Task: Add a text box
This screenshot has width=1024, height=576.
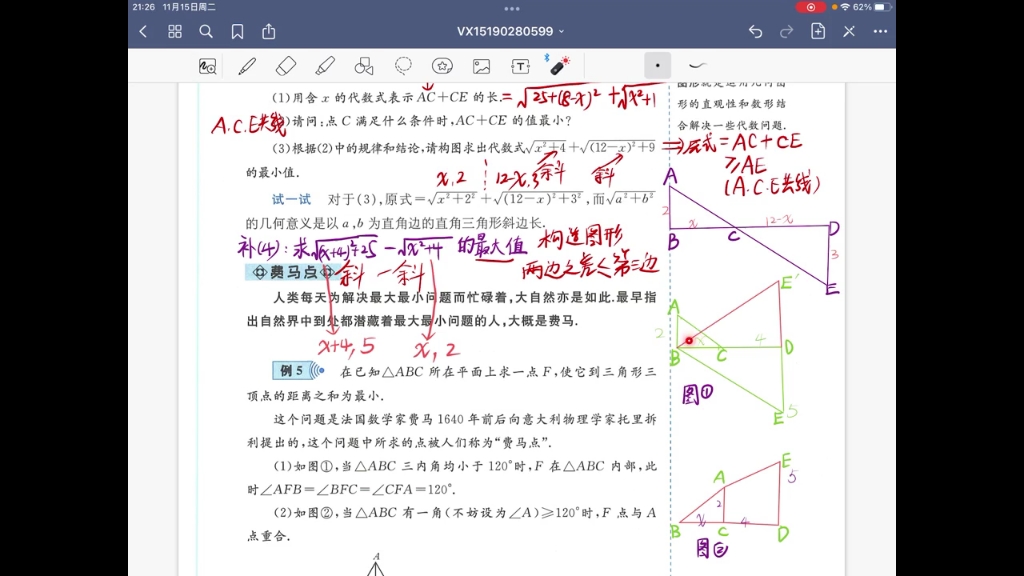Action: click(x=521, y=65)
